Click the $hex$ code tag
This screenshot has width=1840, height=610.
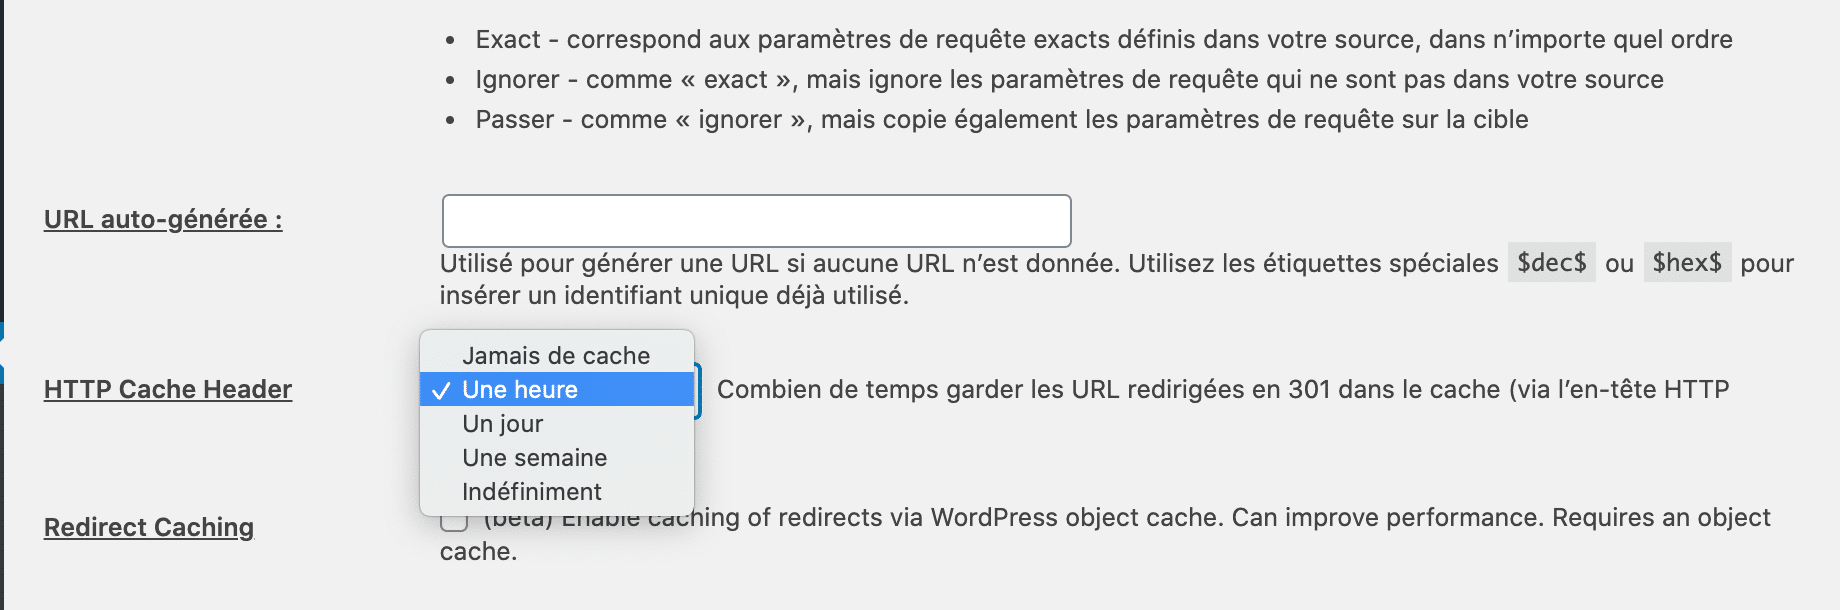(x=1687, y=263)
